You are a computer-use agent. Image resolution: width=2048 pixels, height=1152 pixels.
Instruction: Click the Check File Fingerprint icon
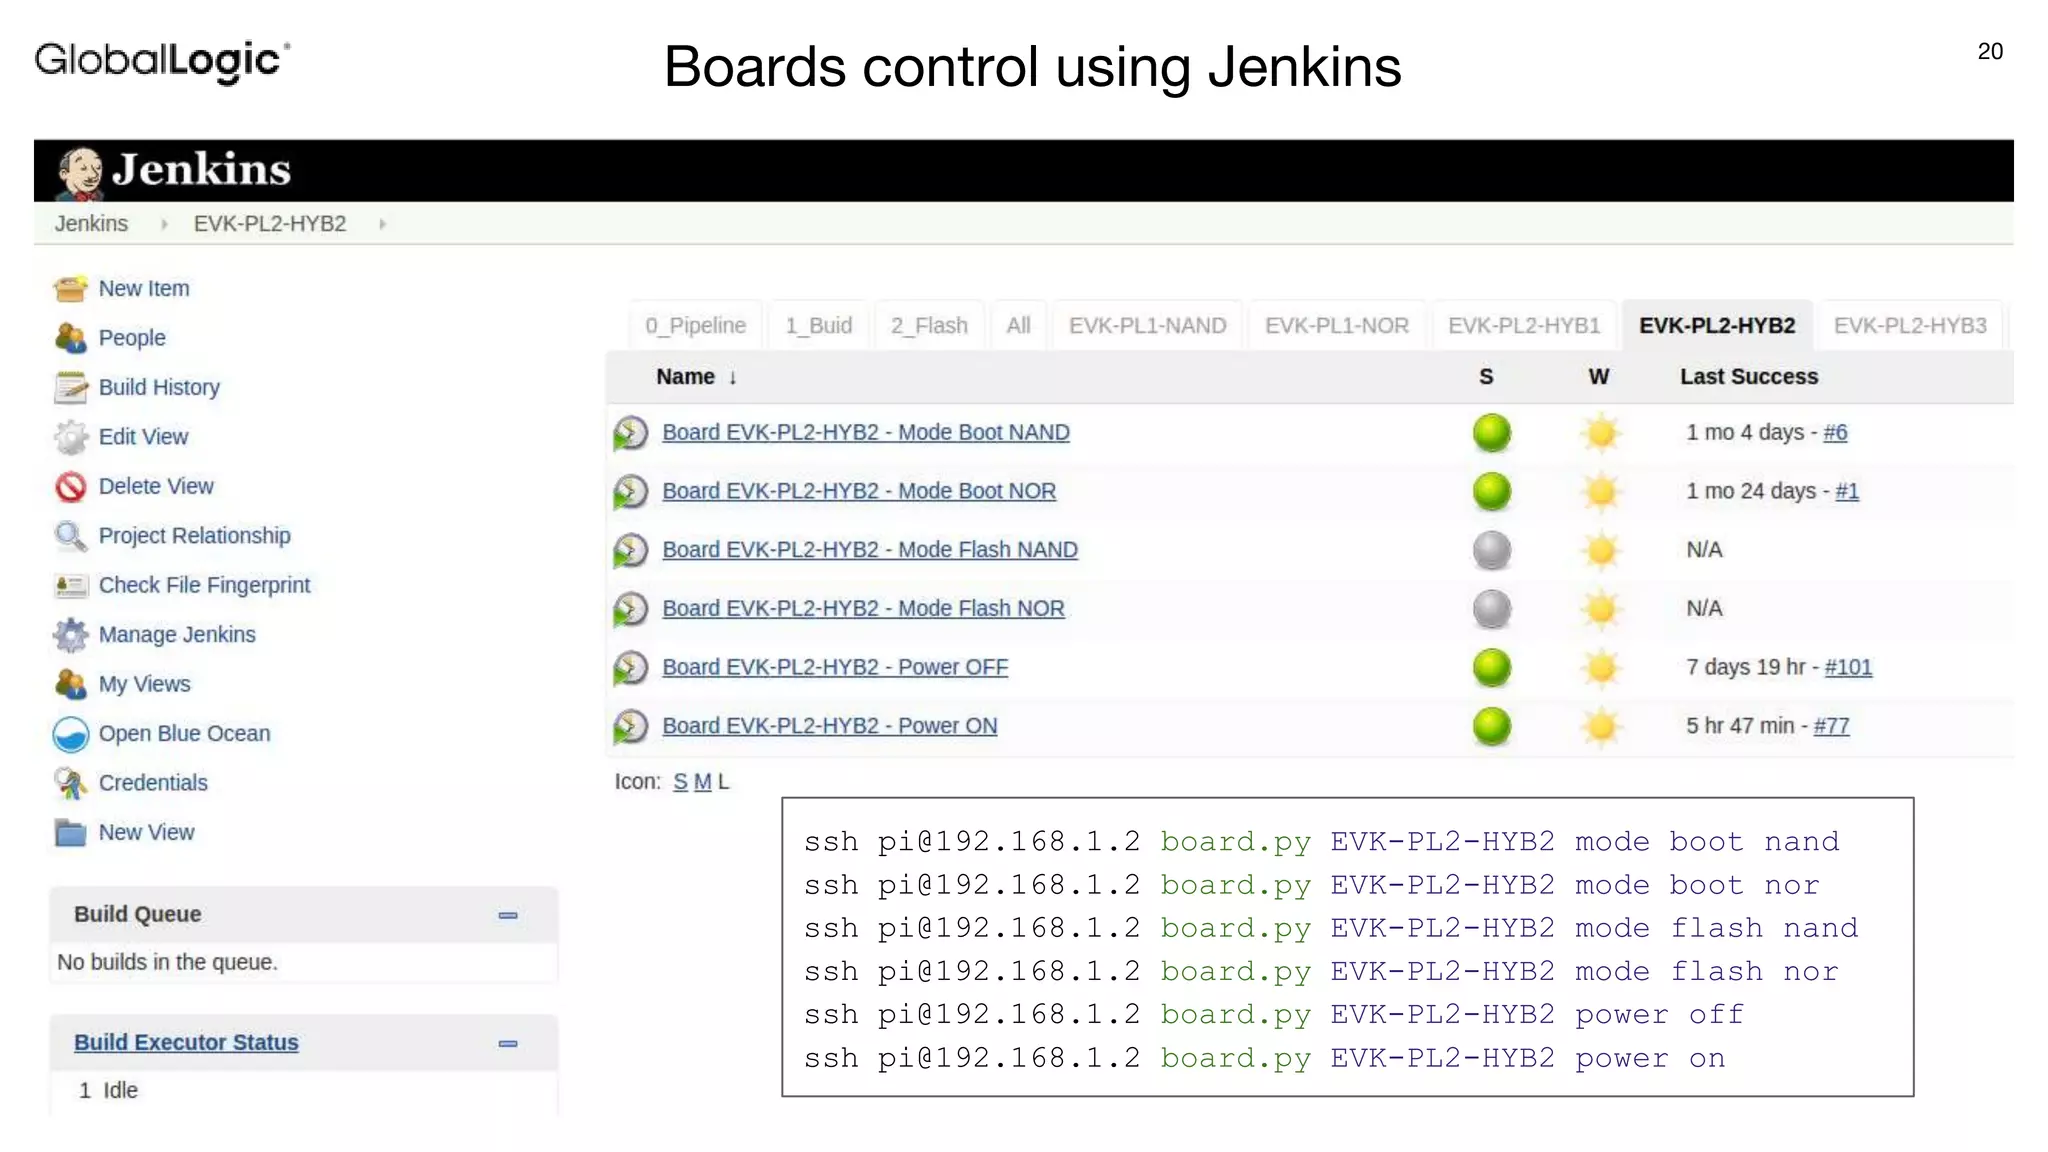click(70, 586)
